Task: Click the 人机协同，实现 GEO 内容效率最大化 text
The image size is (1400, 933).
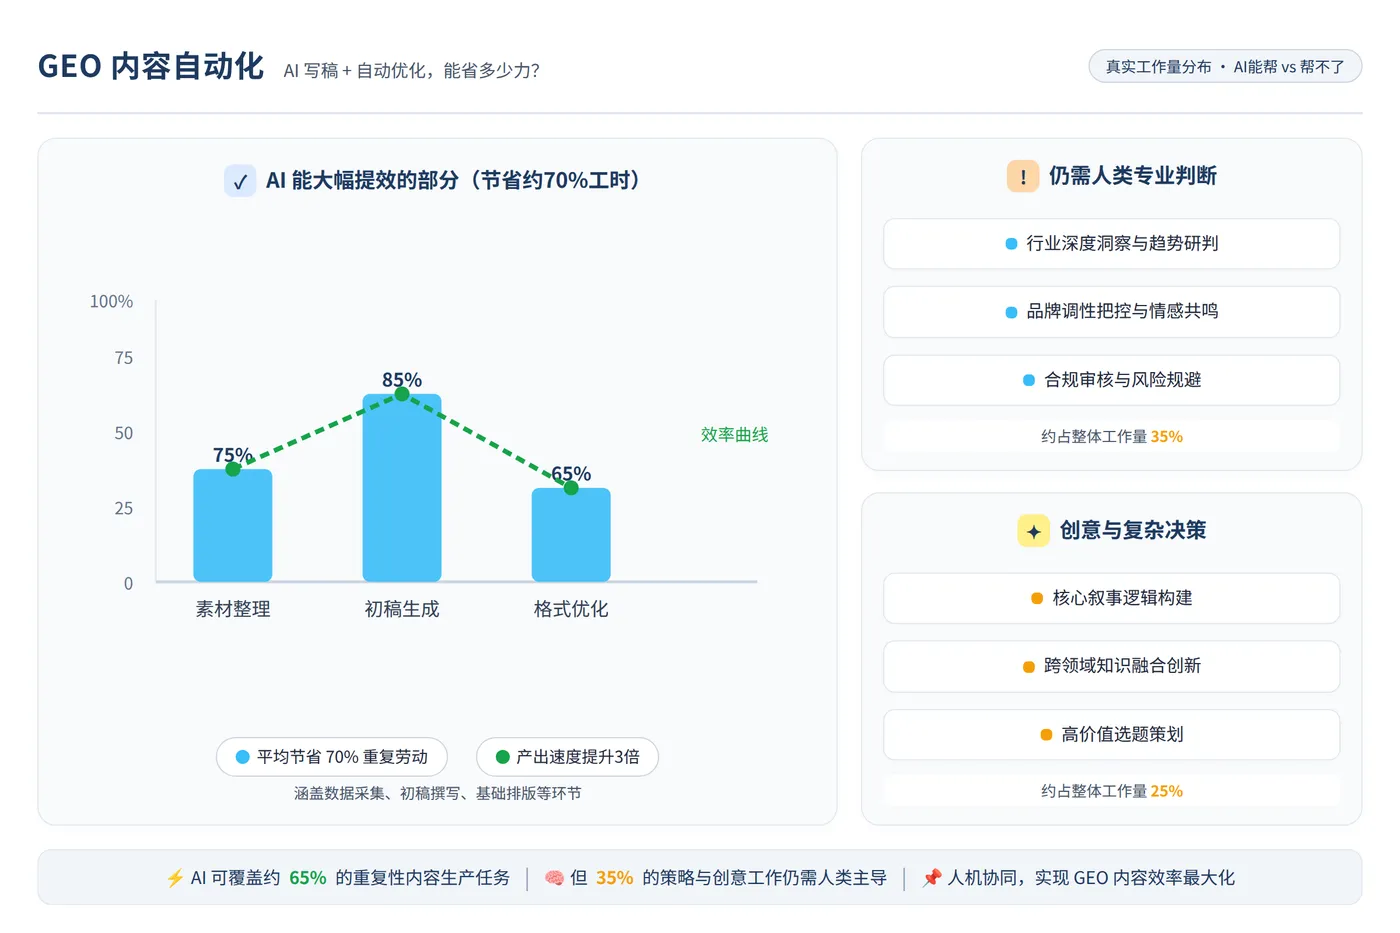Action: tap(1091, 878)
